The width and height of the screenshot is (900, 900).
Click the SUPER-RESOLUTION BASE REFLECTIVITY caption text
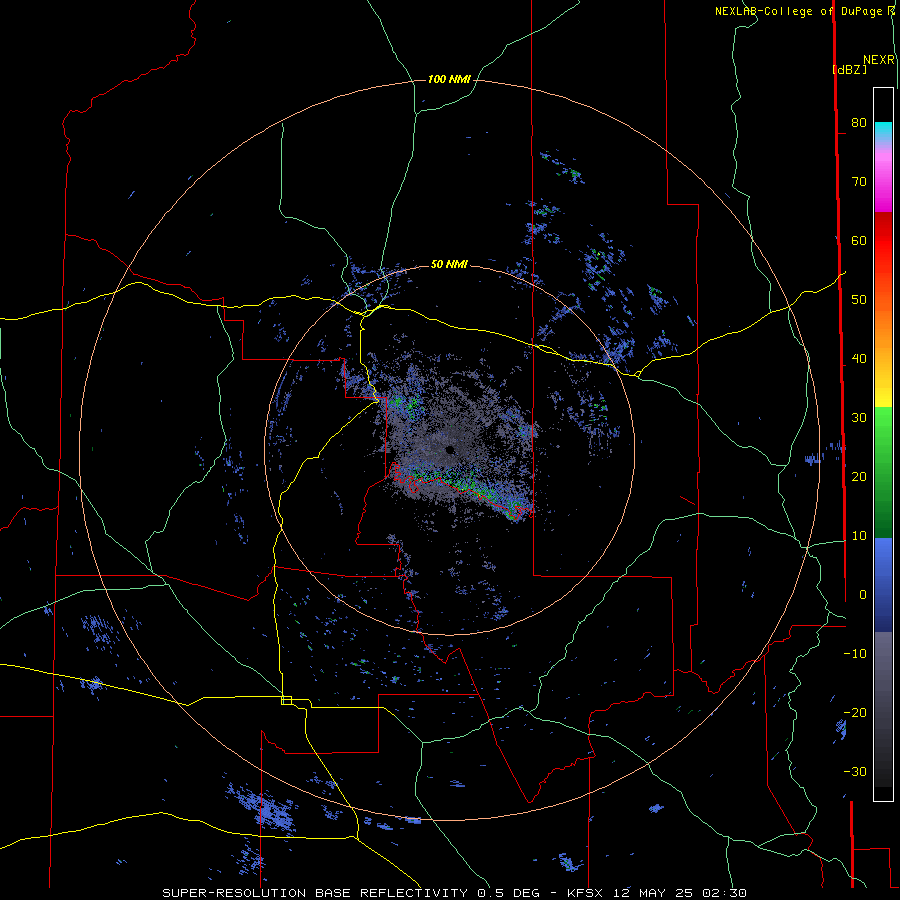(315, 893)
